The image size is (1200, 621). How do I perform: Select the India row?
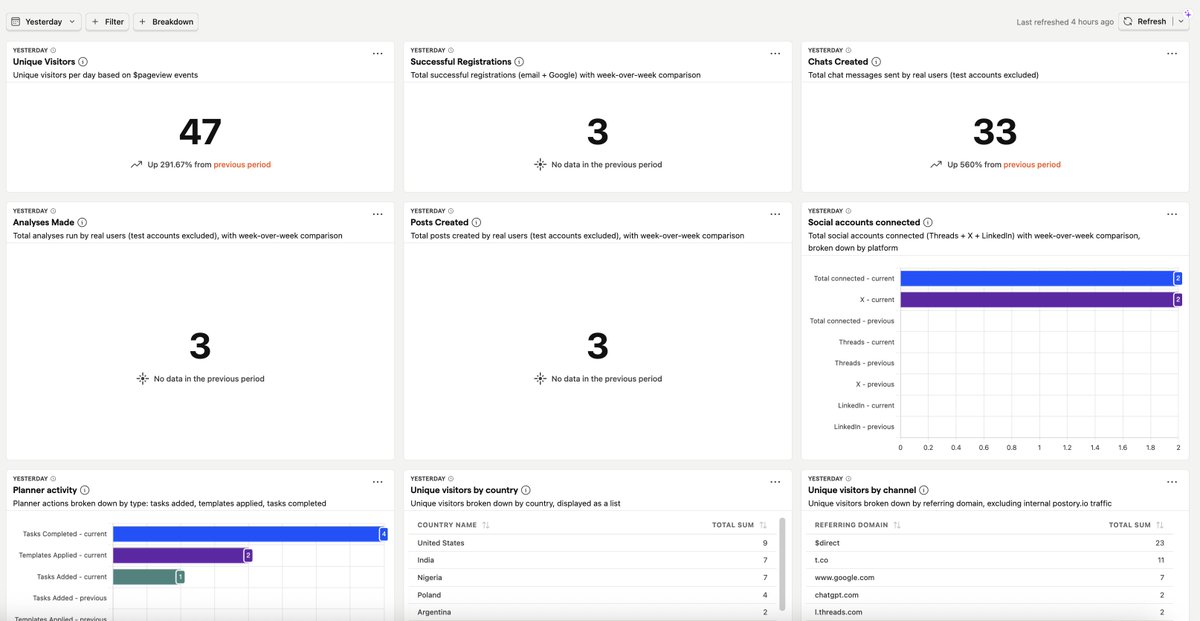pyautogui.click(x=592, y=560)
